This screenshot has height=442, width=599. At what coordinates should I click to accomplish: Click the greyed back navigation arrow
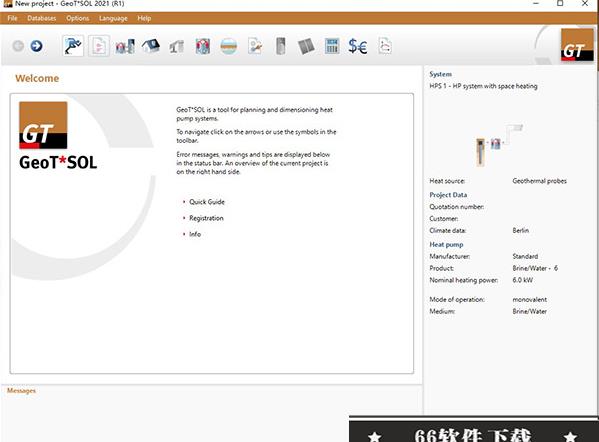tap(18, 46)
